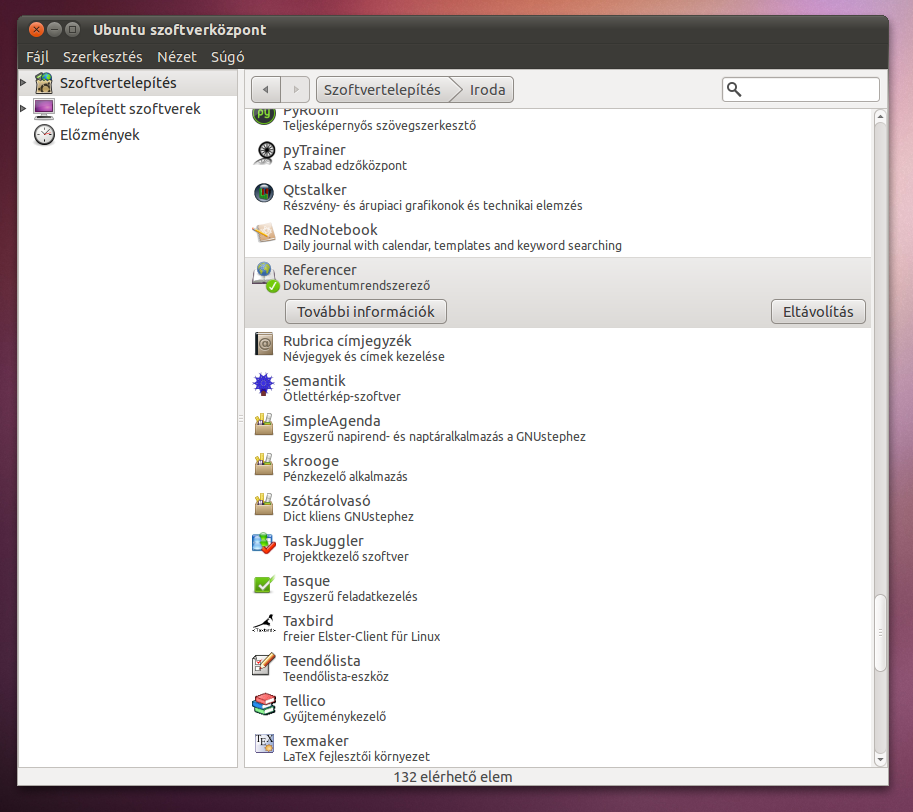Select Telepített szoftverek in the sidebar
This screenshot has width=913, height=812.
point(130,109)
